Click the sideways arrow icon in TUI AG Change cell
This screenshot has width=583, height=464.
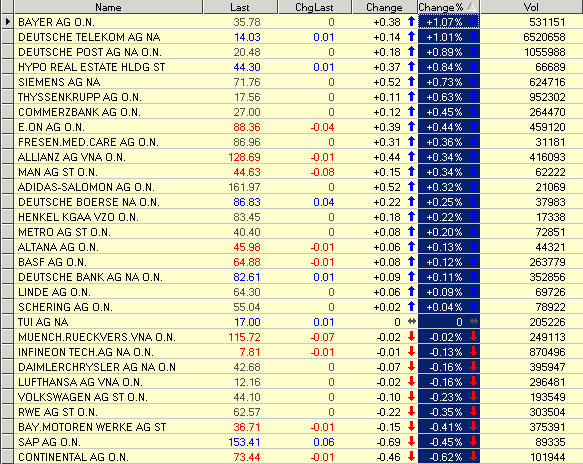[x=412, y=321]
